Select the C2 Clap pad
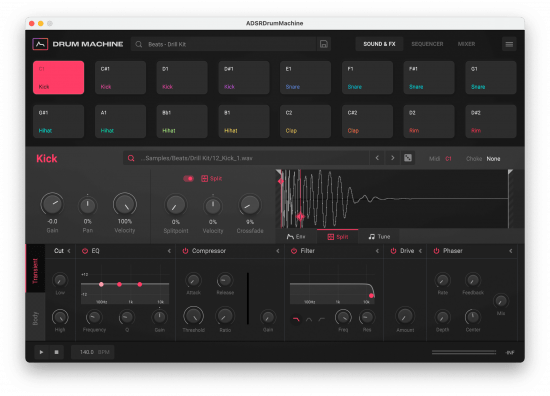This screenshot has height=396, width=550. (306, 121)
